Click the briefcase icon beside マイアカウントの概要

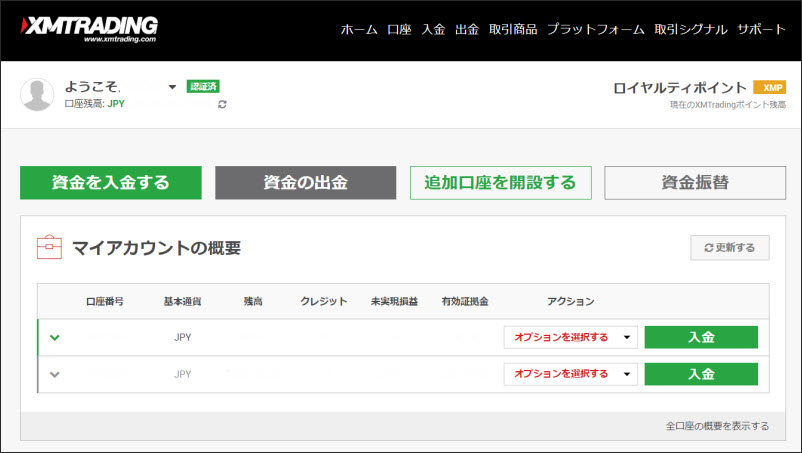[49, 247]
